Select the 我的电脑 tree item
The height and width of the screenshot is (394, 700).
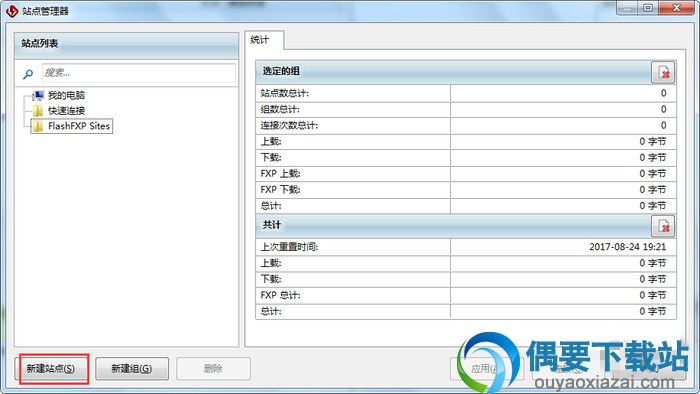(67, 95)
